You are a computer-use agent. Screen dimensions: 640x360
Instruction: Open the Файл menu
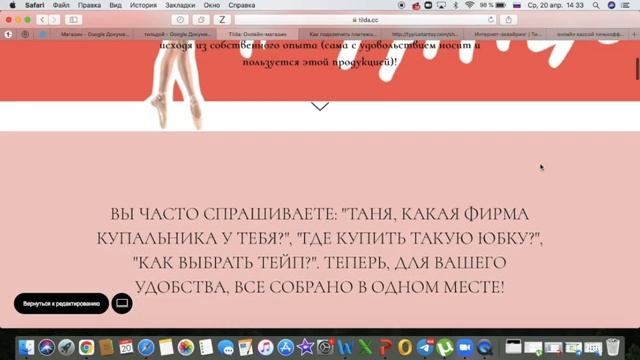click(x=61, y=5)
